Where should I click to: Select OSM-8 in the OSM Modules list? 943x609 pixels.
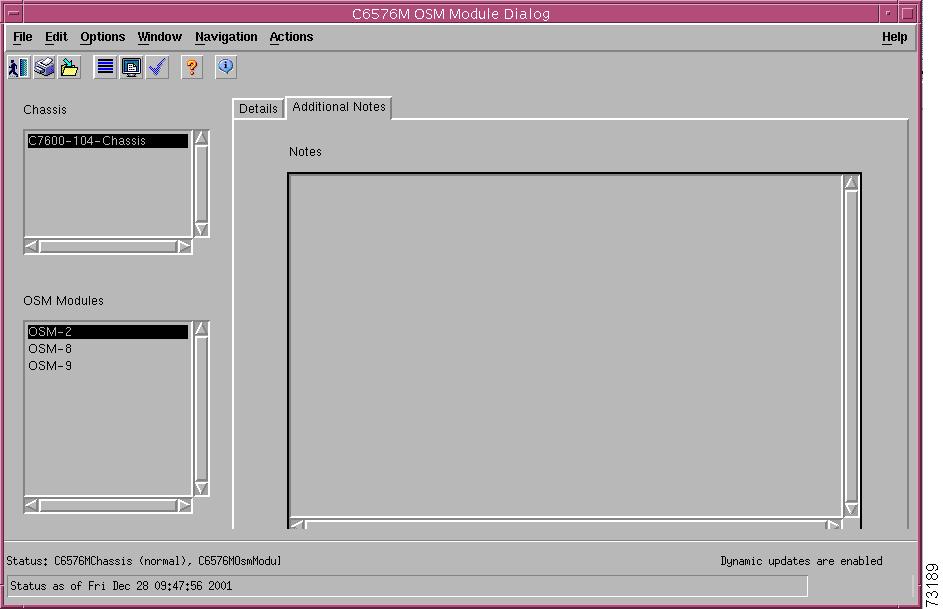click(x=108, y=349)
